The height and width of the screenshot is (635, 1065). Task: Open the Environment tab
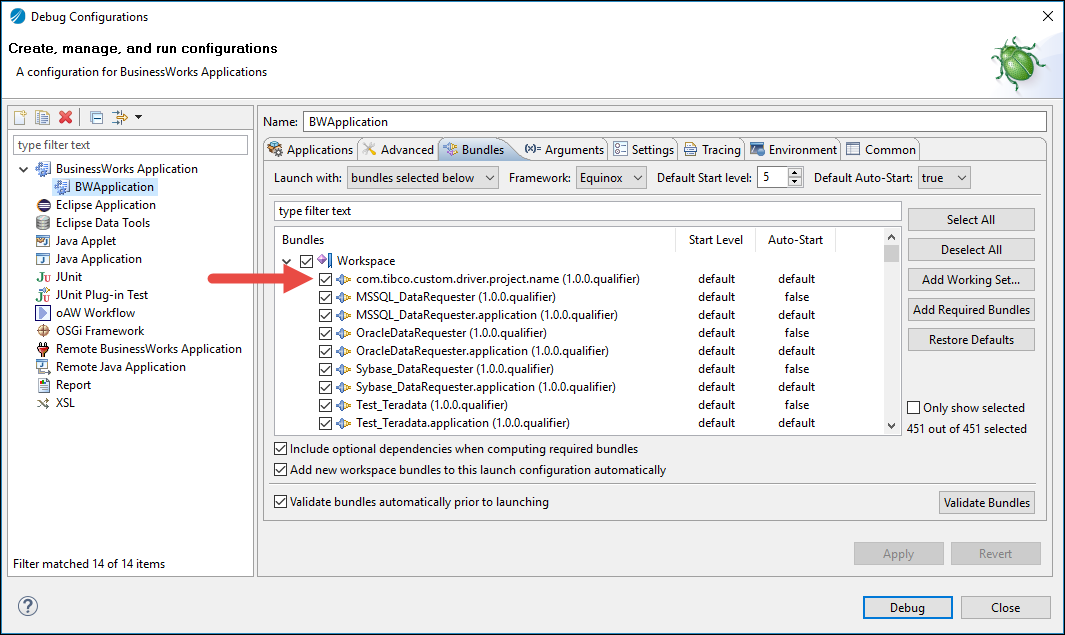793,150
